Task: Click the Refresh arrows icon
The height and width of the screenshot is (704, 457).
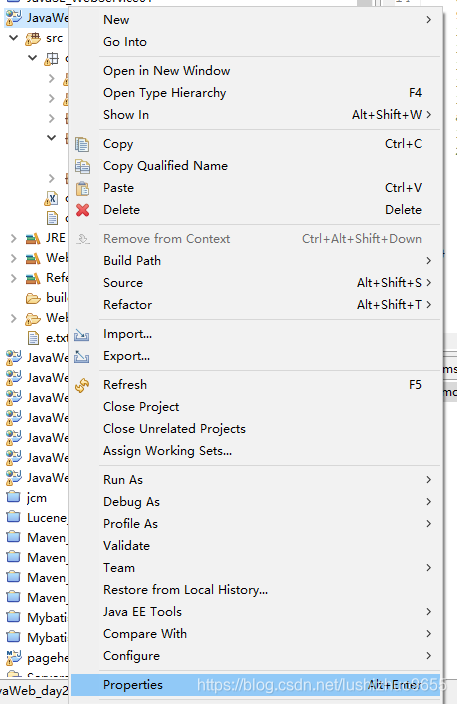Action: (82, 385)
